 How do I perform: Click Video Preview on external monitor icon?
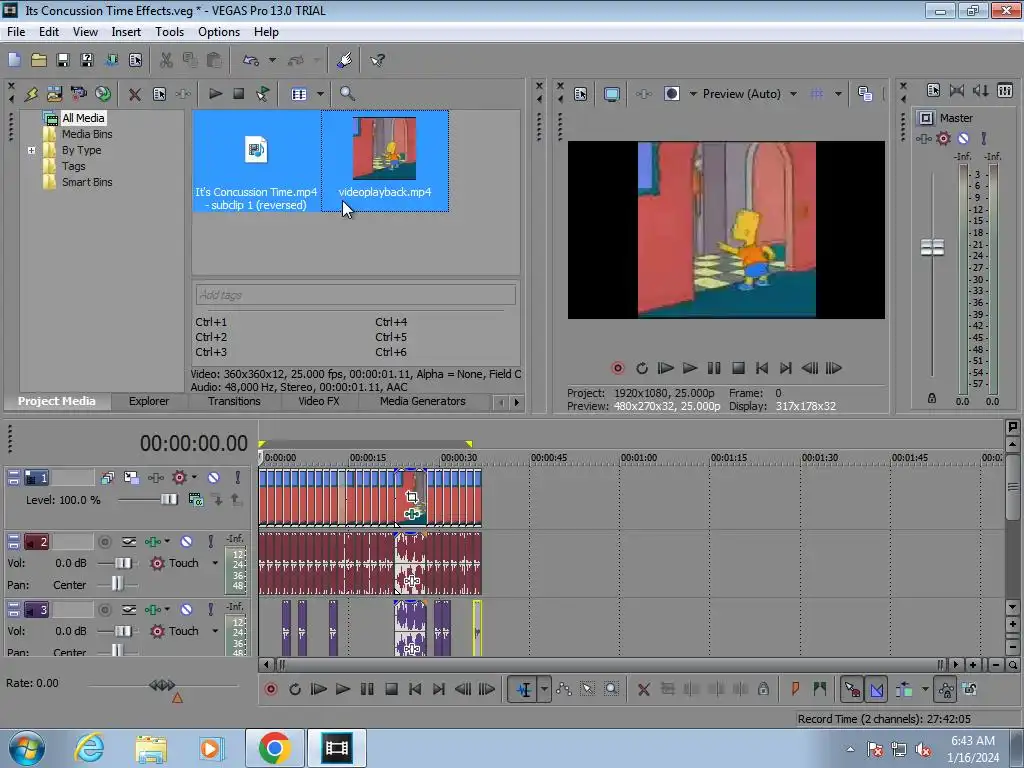click(611, 94)
